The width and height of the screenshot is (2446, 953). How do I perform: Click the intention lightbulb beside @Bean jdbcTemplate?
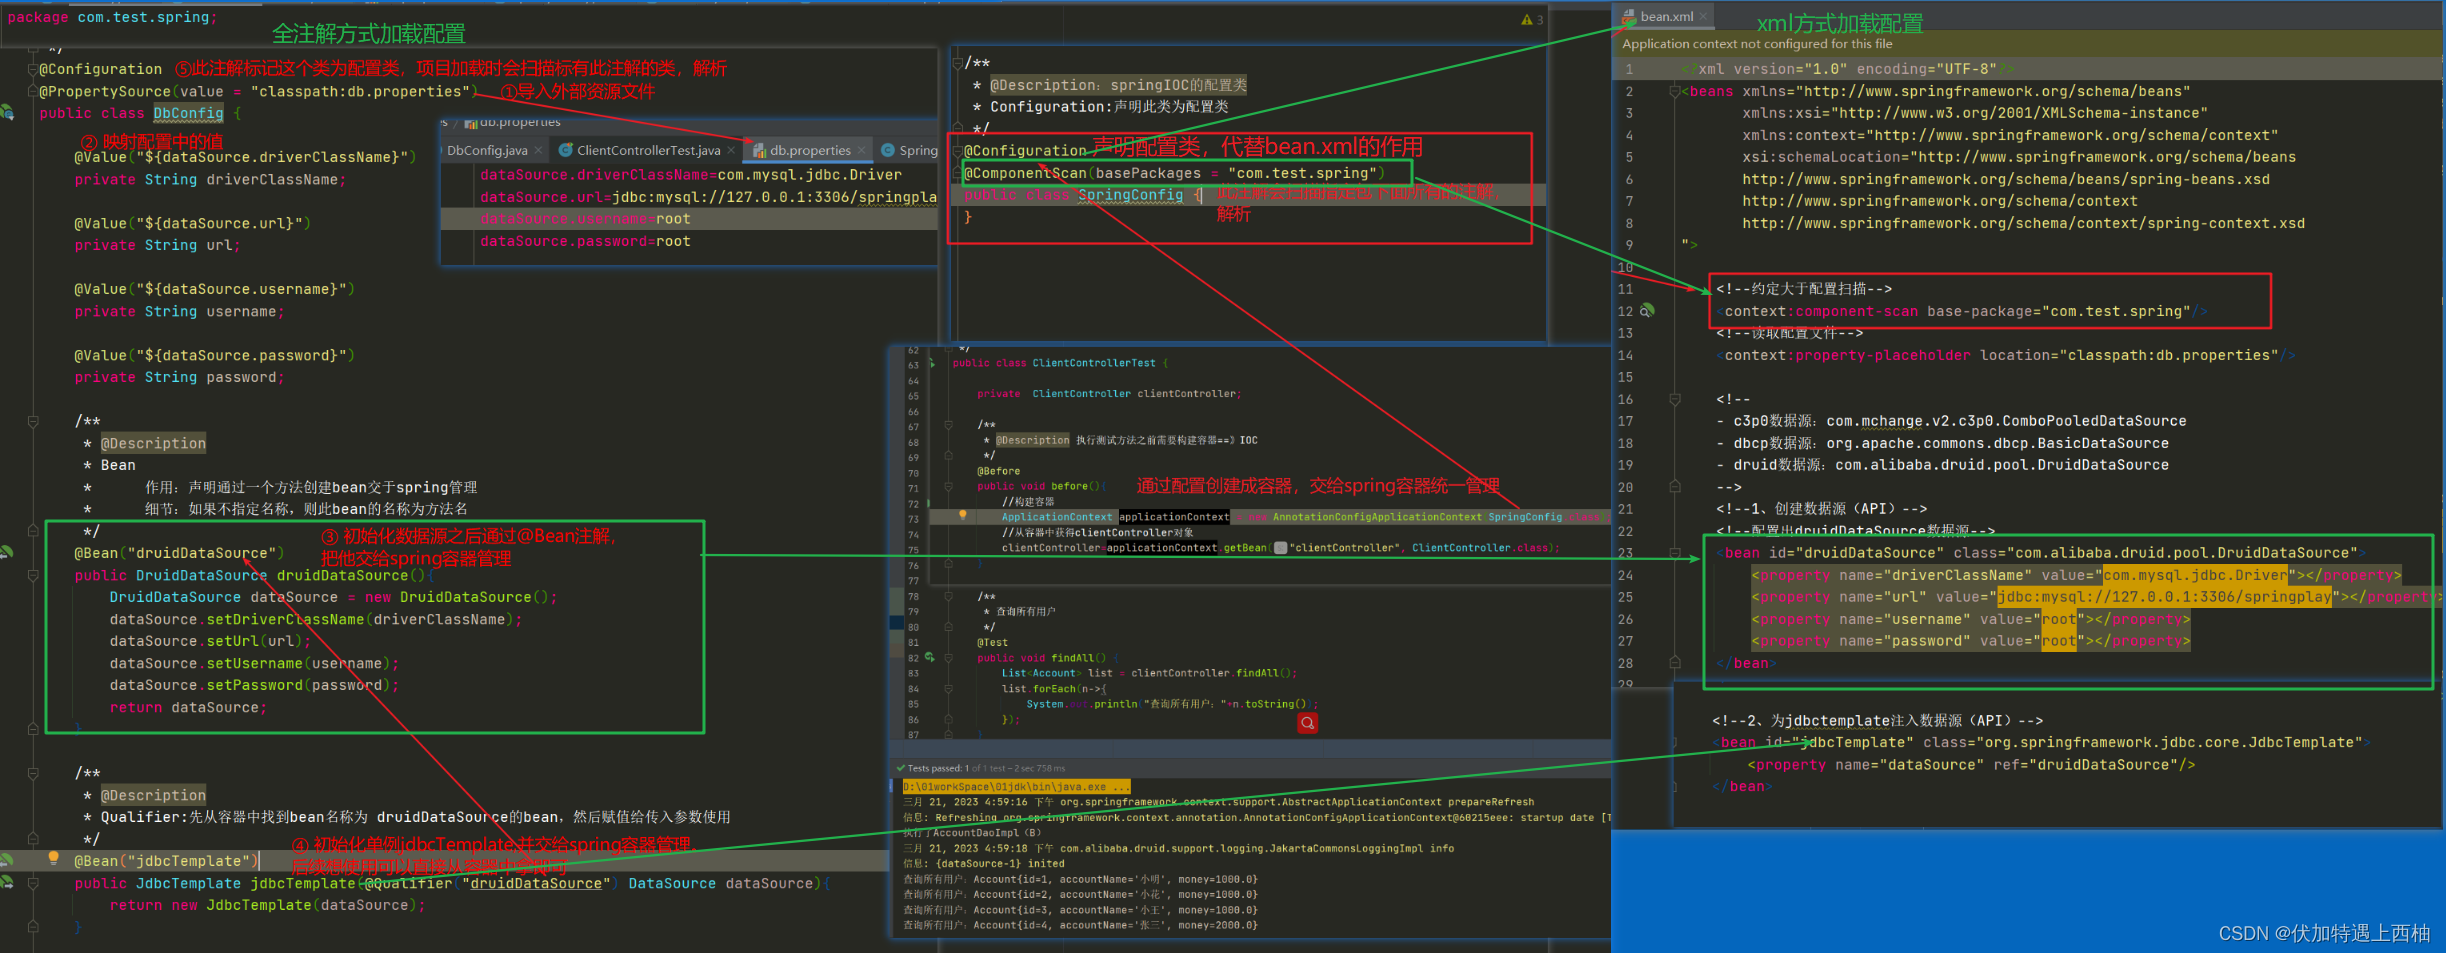[54, 858]
